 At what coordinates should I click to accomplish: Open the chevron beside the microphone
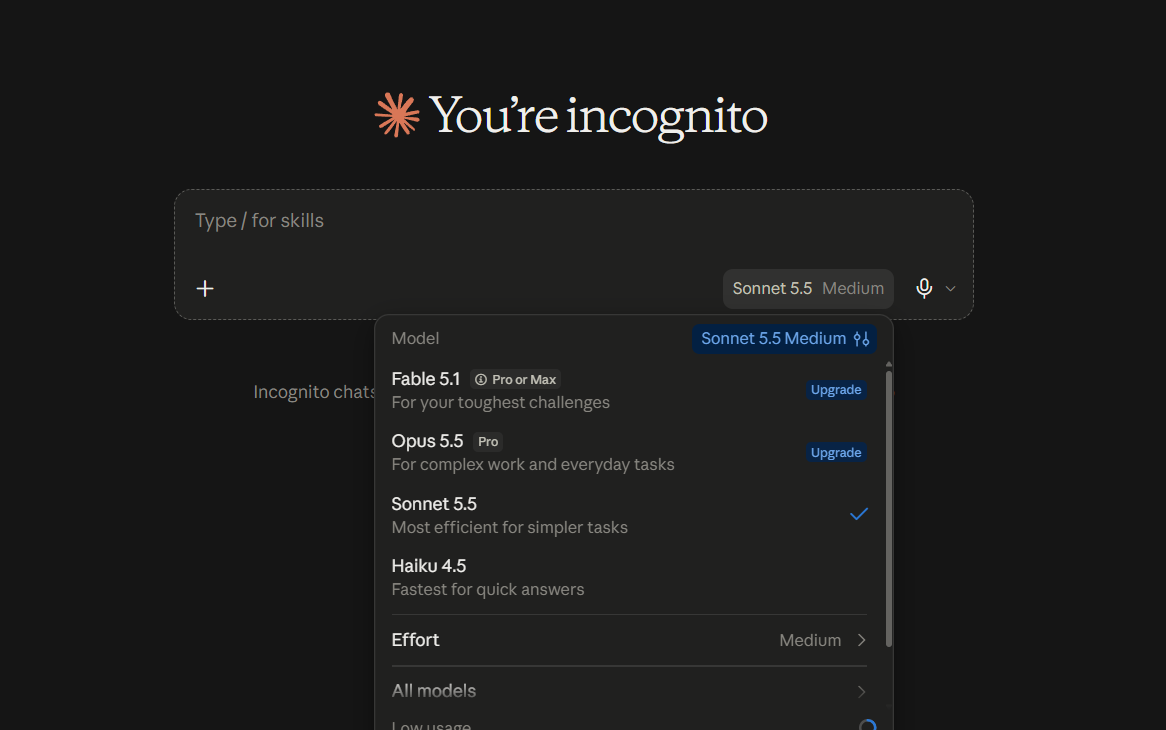point(950,288)
